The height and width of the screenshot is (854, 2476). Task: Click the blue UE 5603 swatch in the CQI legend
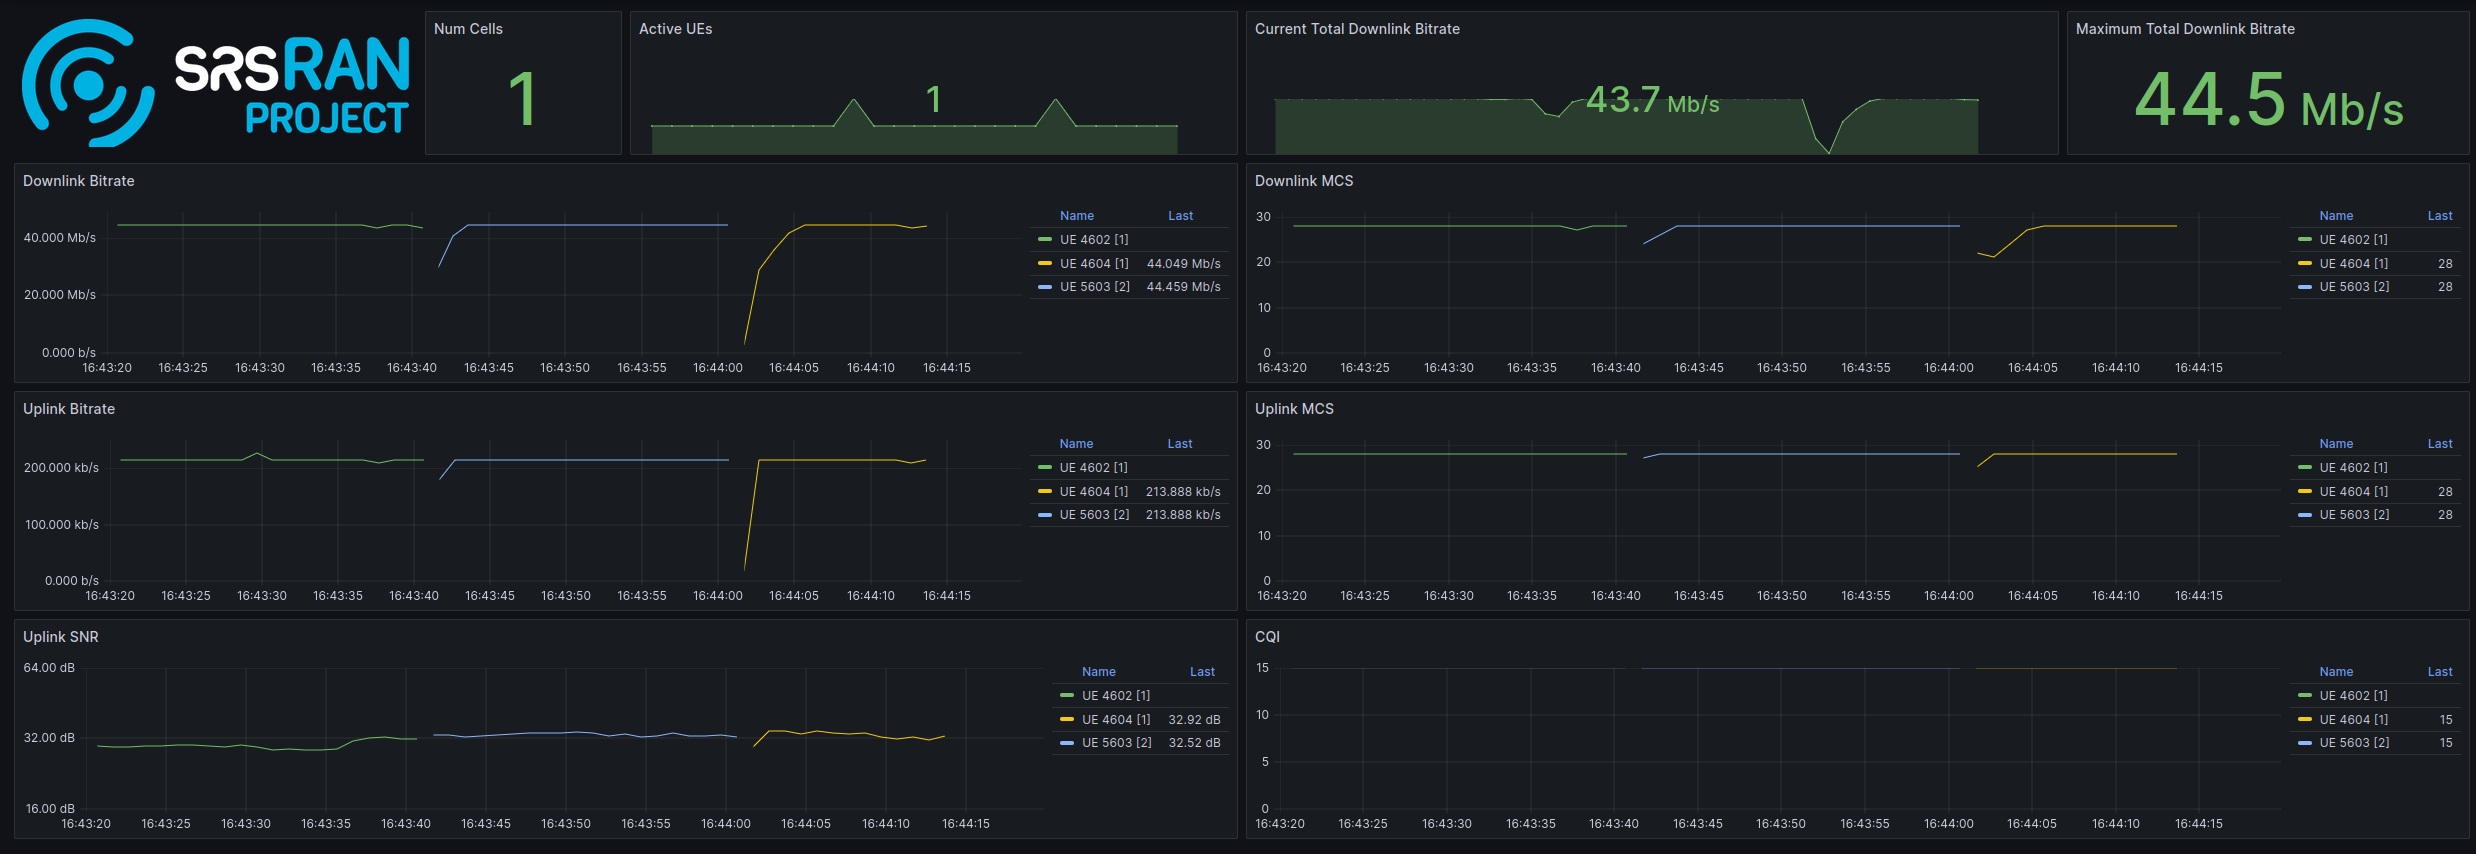(2305, 743)
